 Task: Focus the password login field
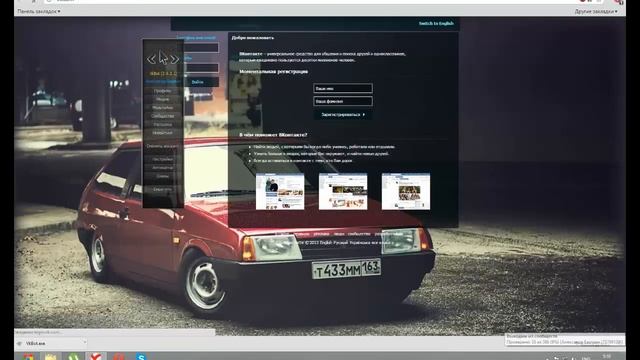pos(201,68)
